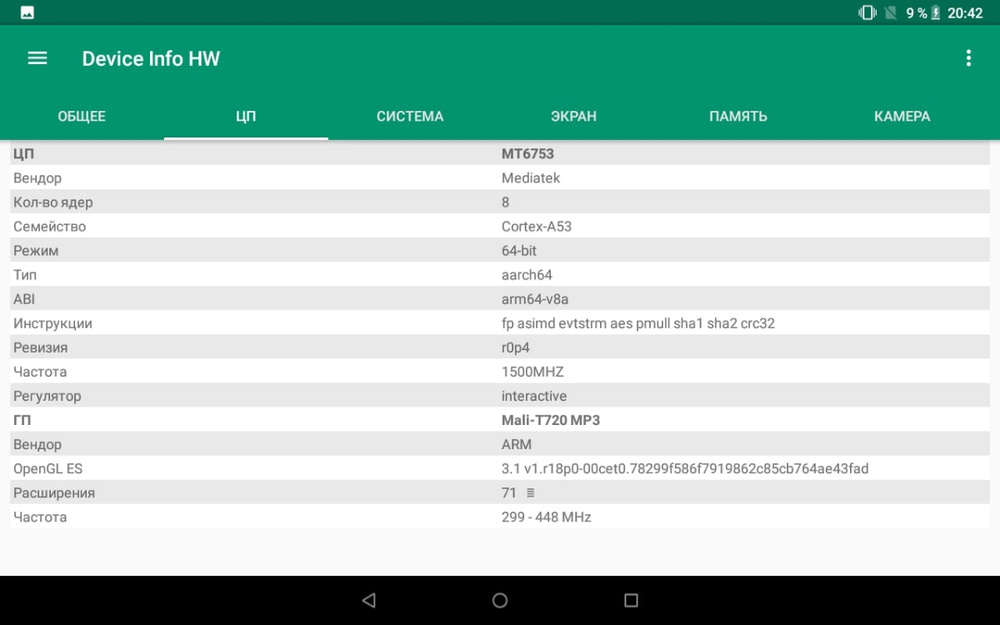Go to the КАМЕРА tab

point(902,116)
